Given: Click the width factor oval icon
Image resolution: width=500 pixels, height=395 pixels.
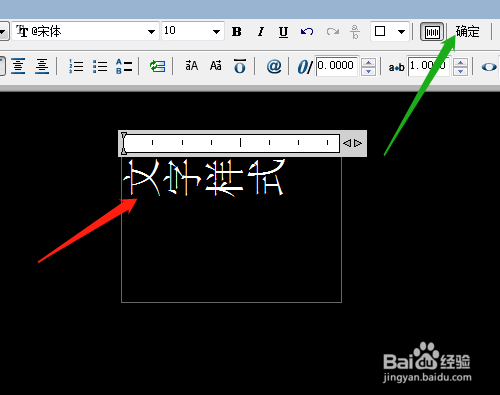Looking at the screenshot, I should pyautogui.click(x=489, y=67).
